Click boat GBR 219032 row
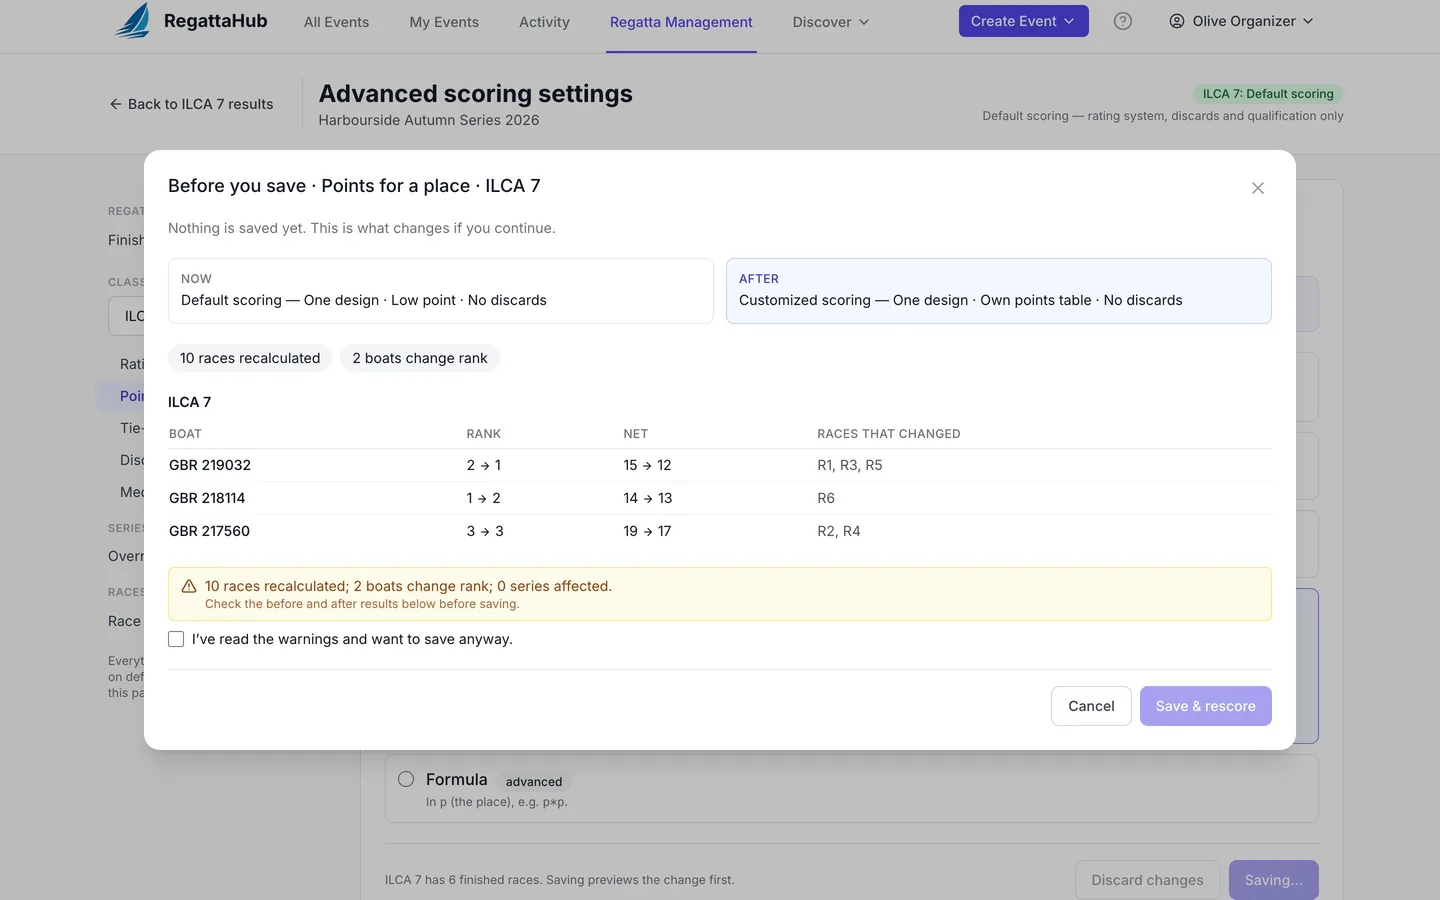Image resolution: width=1440 pixels, height=900 pixels. [x=720, y=465]
